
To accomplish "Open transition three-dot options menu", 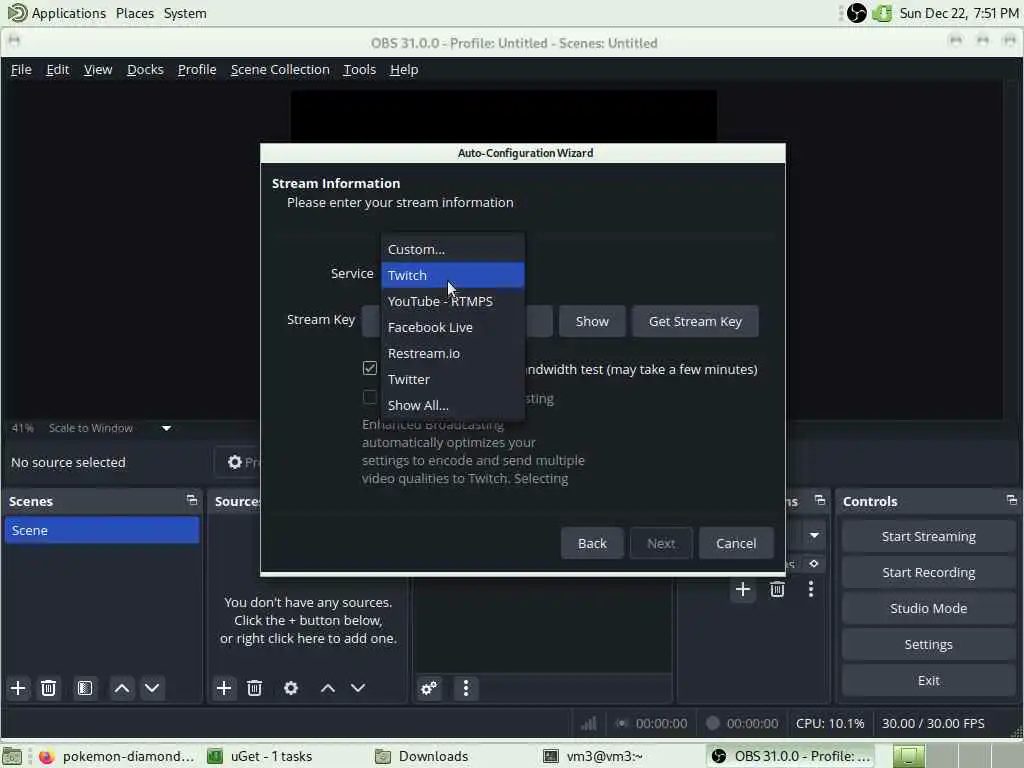I will 811,589.
